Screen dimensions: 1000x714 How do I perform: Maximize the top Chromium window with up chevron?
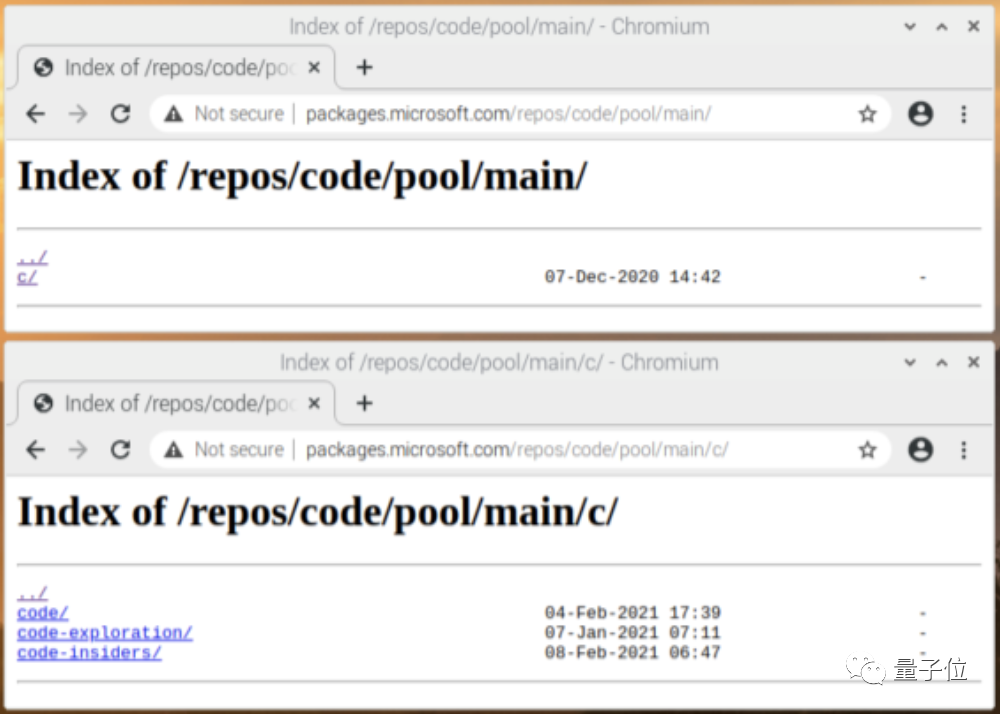coord(942,27)
